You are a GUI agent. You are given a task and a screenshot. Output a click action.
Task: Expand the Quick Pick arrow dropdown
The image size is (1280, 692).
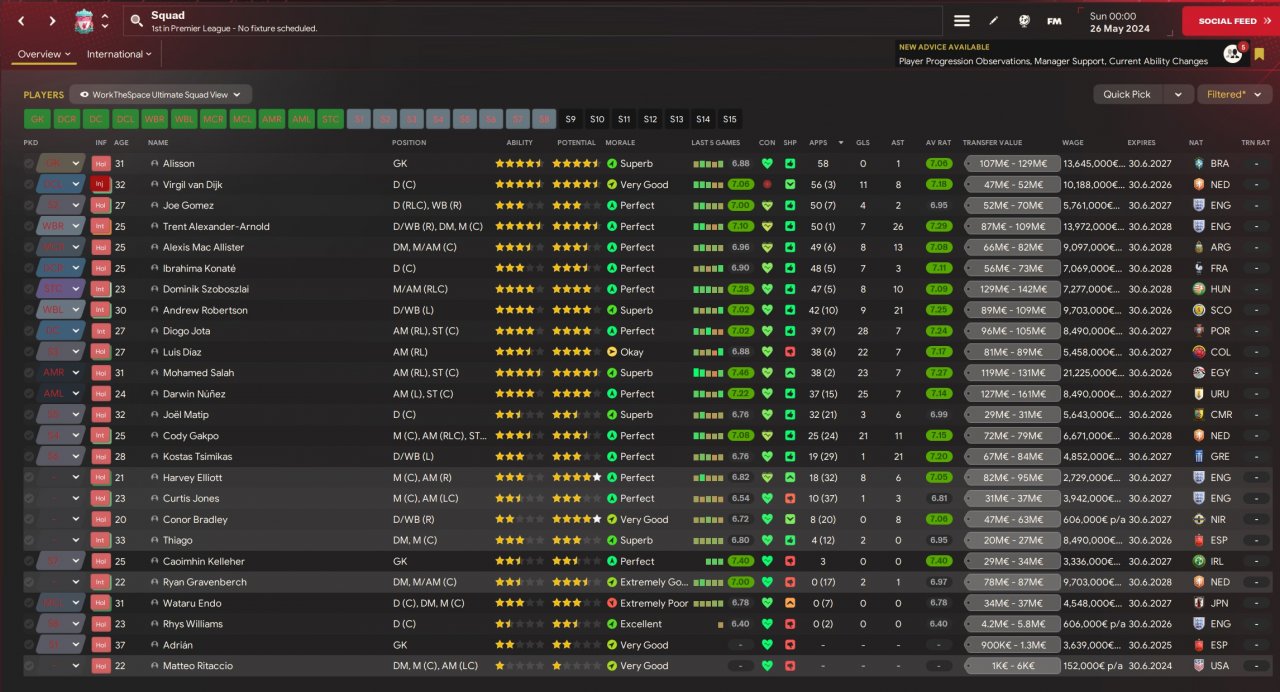[x=1178, y=94]
